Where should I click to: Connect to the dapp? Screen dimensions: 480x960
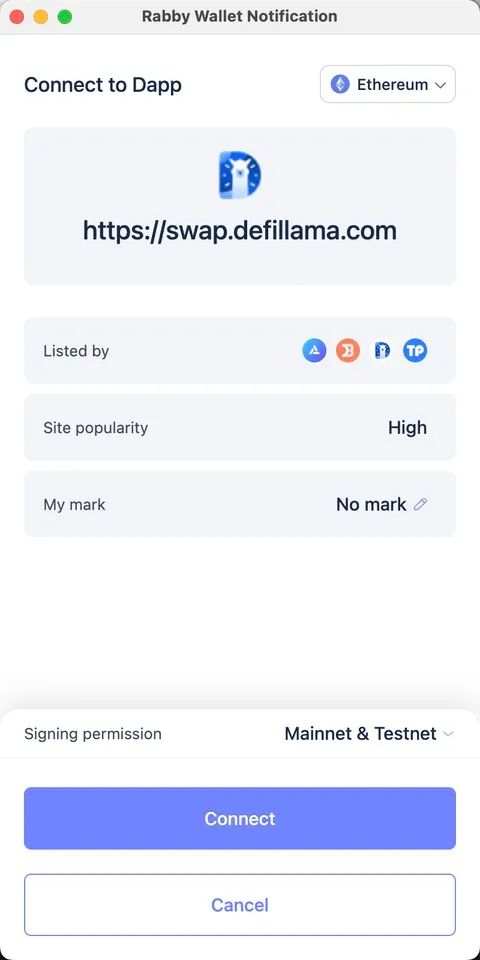click(240, 819)
